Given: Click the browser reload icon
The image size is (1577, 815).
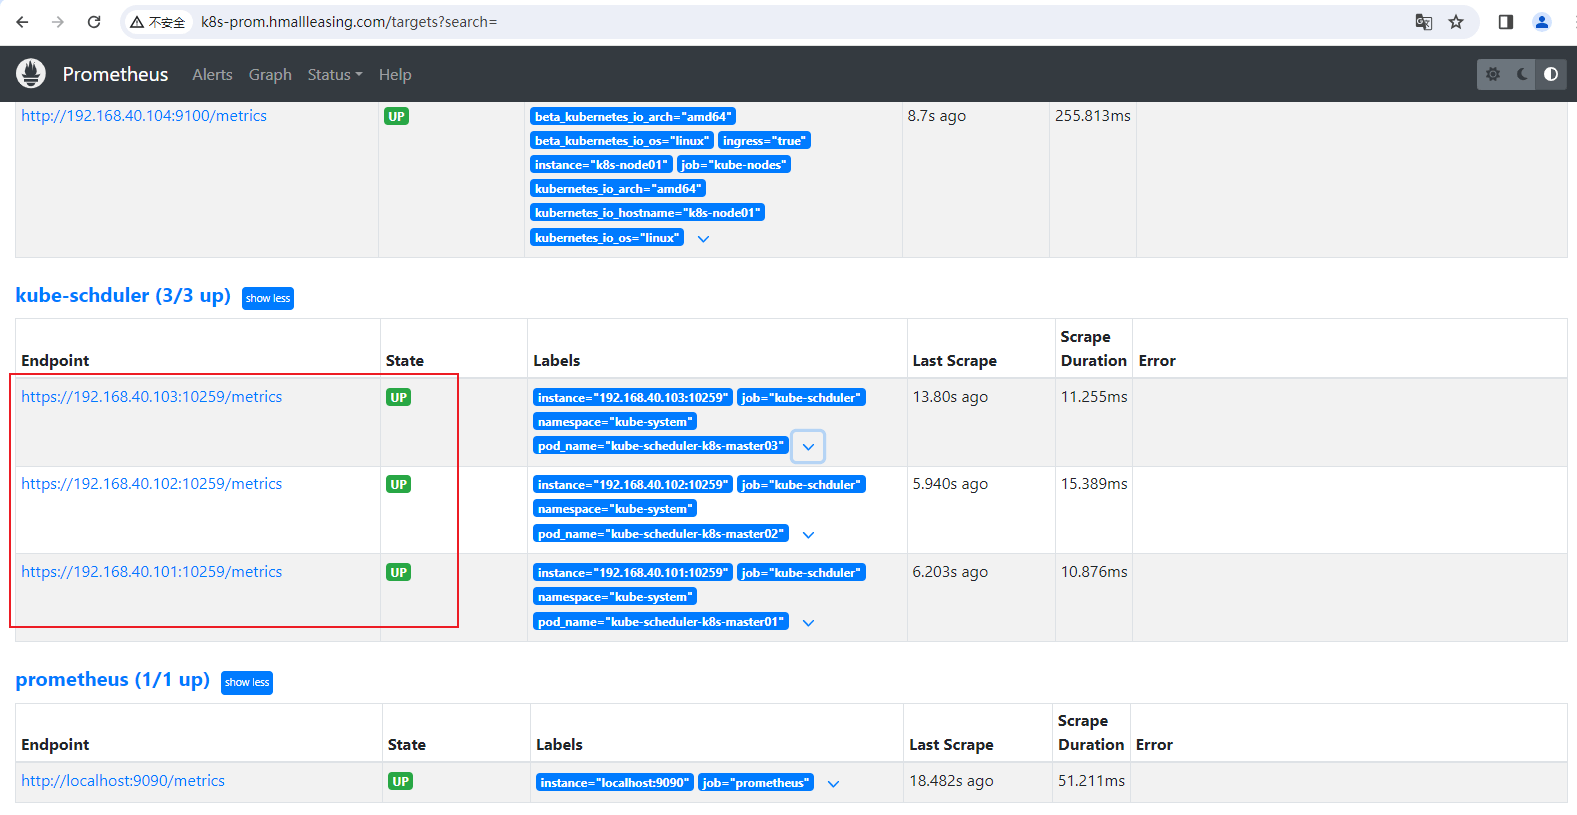Looking at the screenshot, I should pyautogui.click(x=94, y=22).
